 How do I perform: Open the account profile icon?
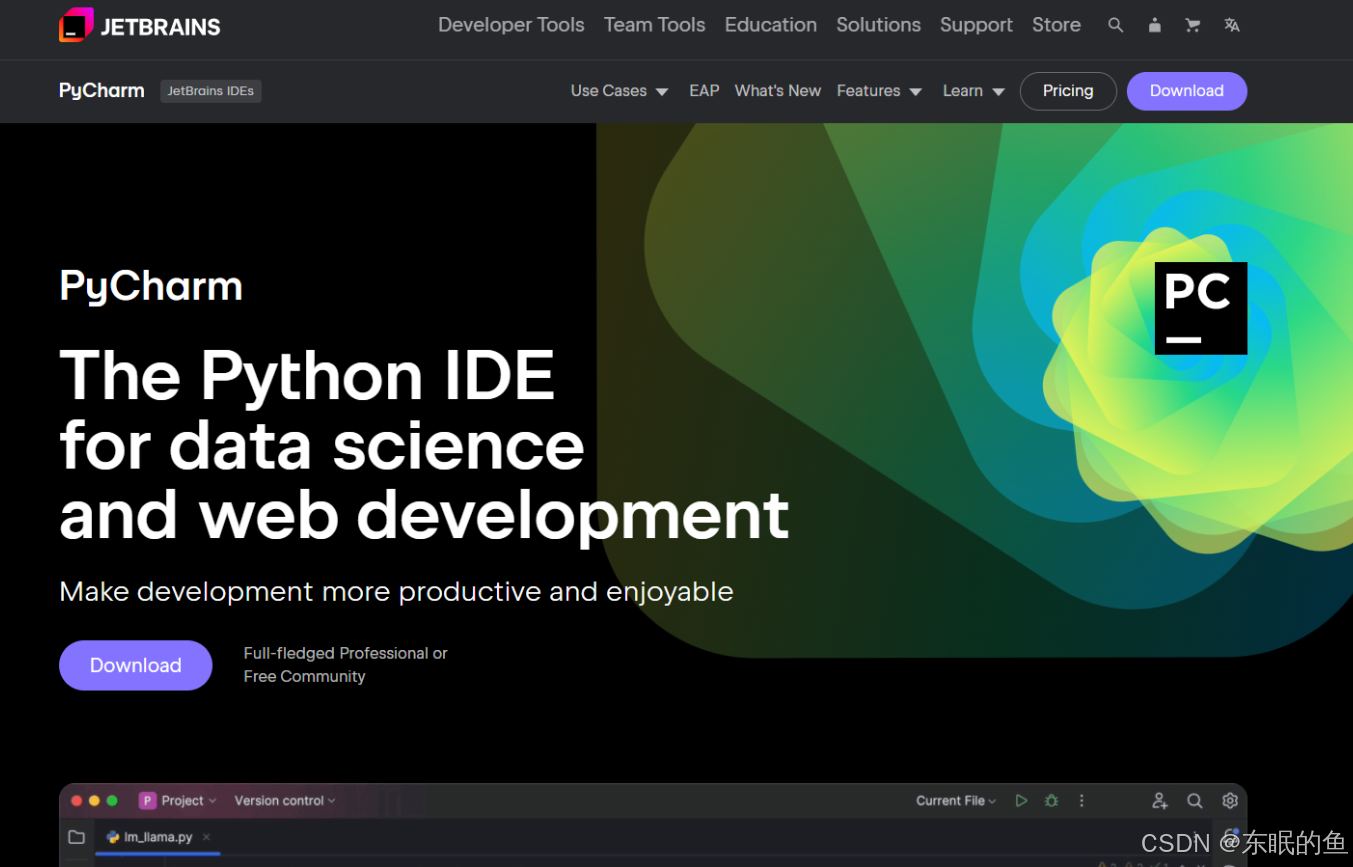tap(1154, 26)
